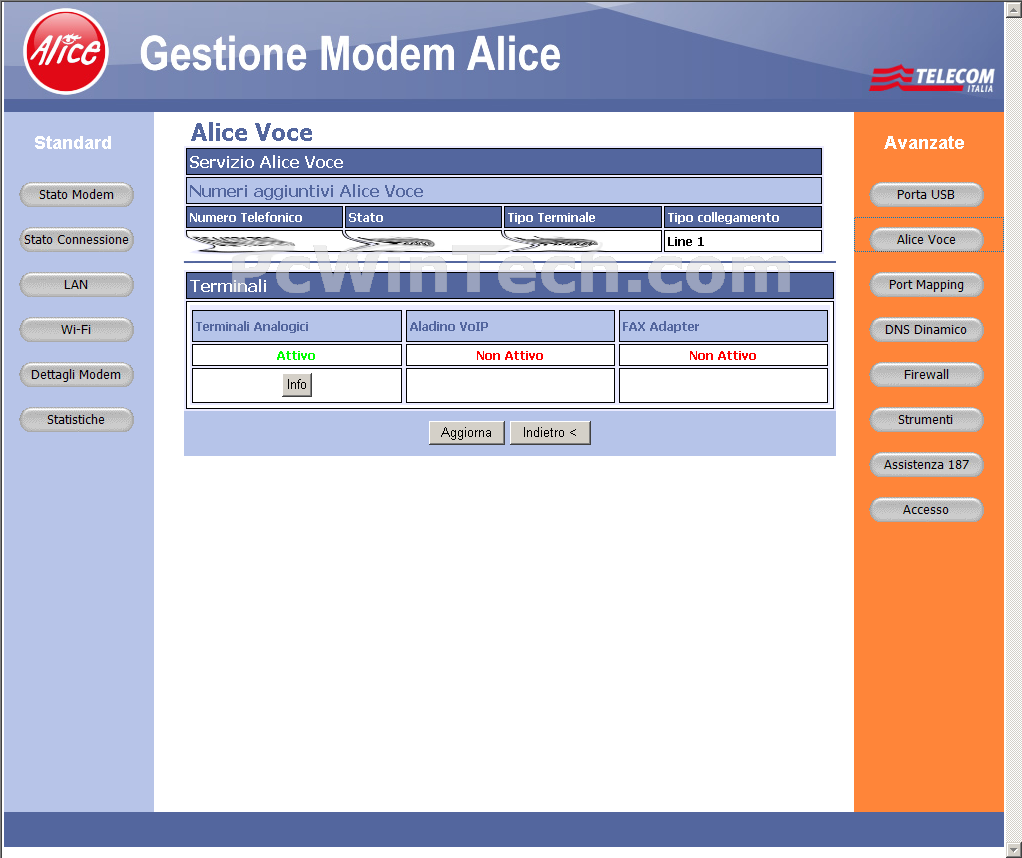Open Assistenza 187 page
The image size is (1022, 858).
[x=926, y=464]
